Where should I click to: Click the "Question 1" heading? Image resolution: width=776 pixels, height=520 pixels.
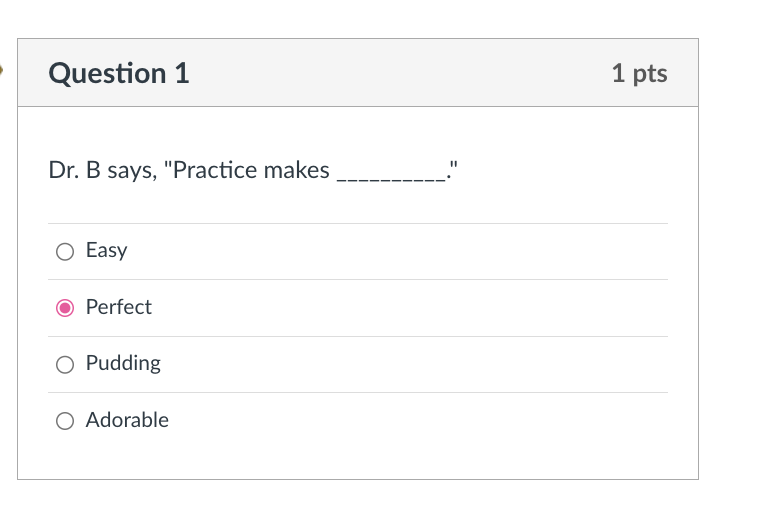pyautogui.click(x=119, y=73)
